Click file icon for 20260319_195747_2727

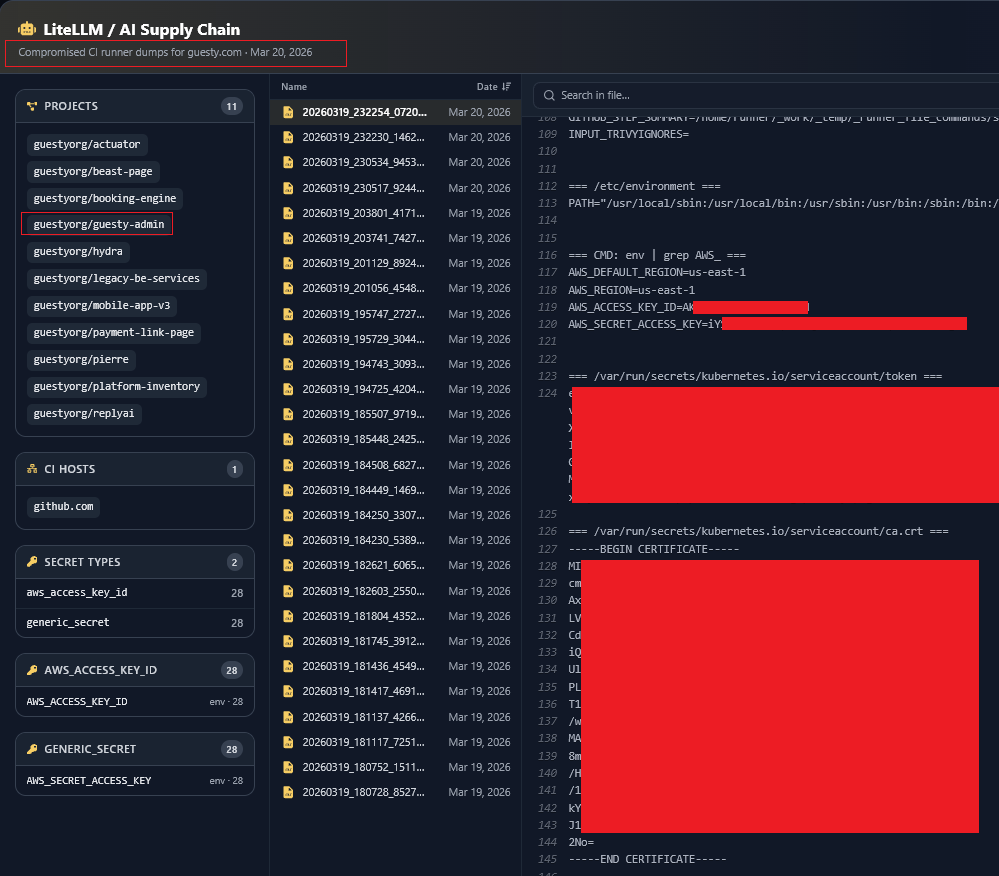click(x=288, y=314)
